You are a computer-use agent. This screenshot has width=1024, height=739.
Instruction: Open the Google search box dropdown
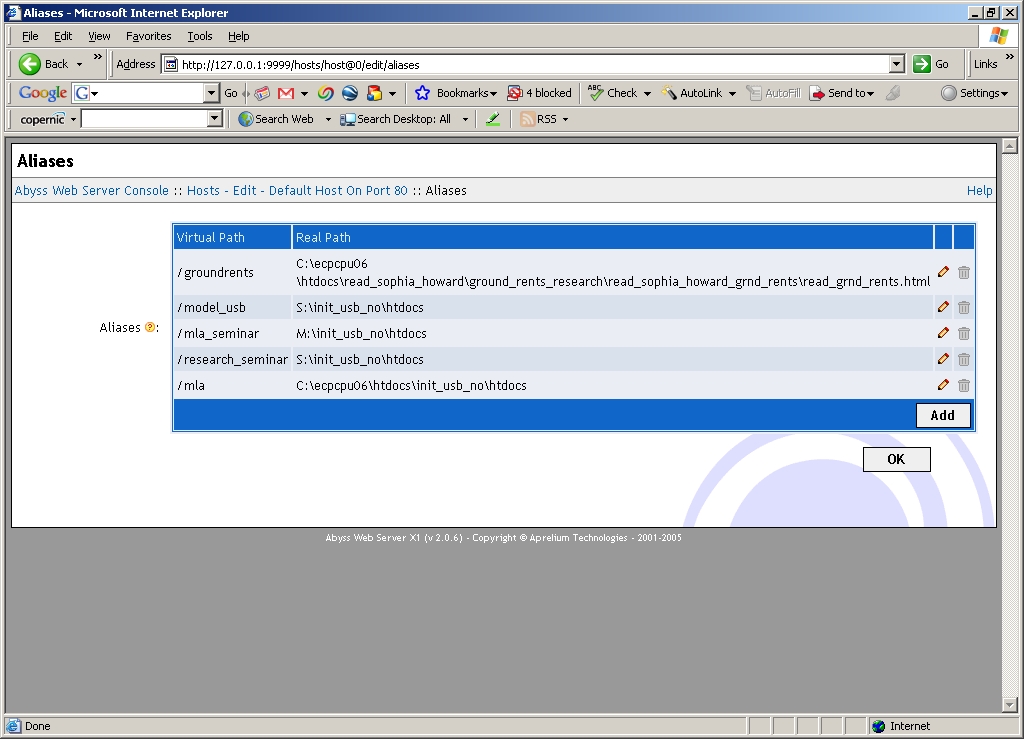click(211, 93)
